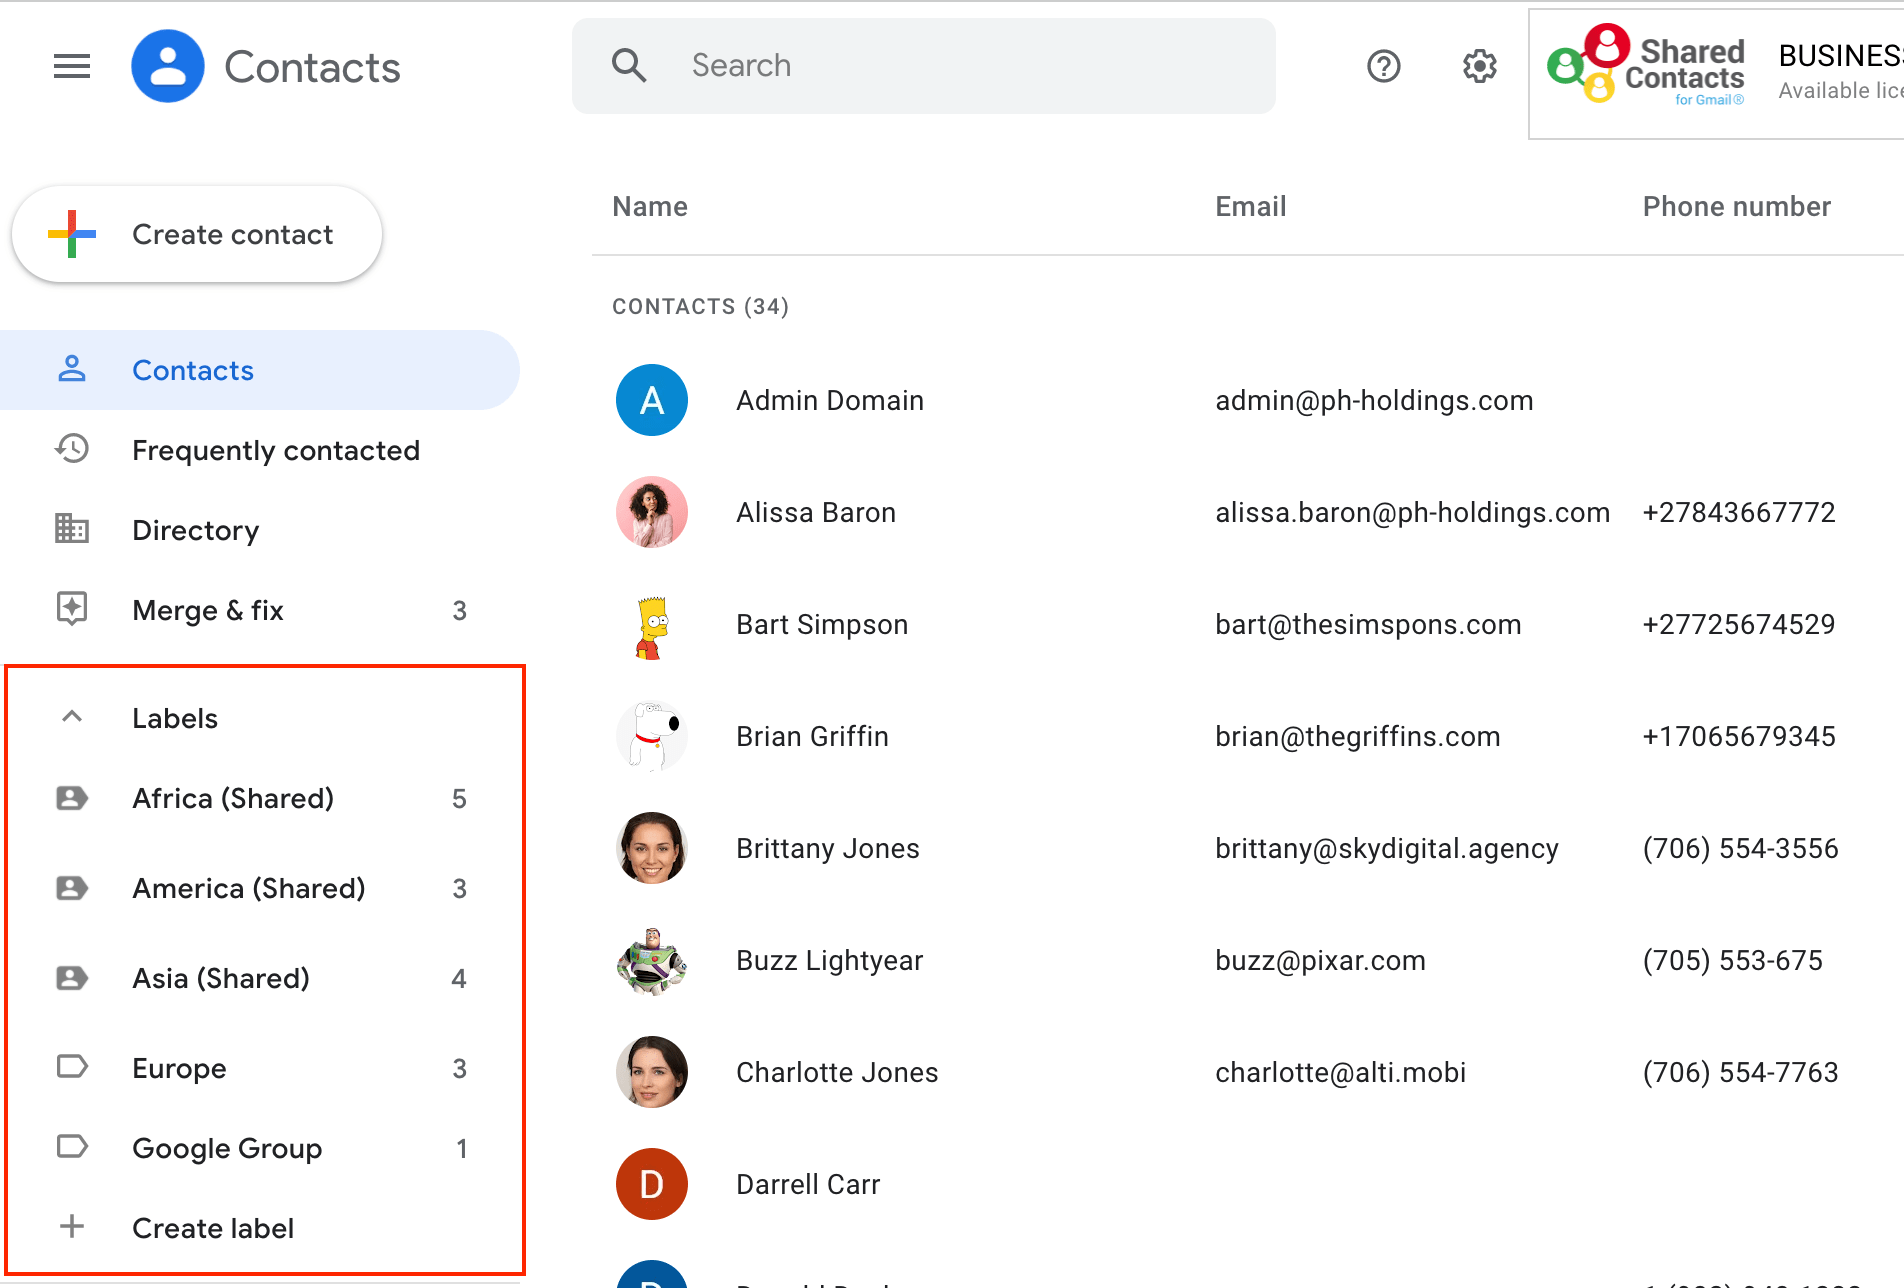Click the Europe label tag icon

[72, 1067]
